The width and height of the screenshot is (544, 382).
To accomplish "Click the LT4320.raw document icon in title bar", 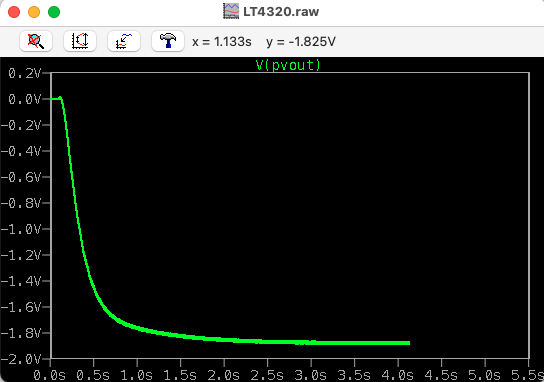I will tap(231, 11).
